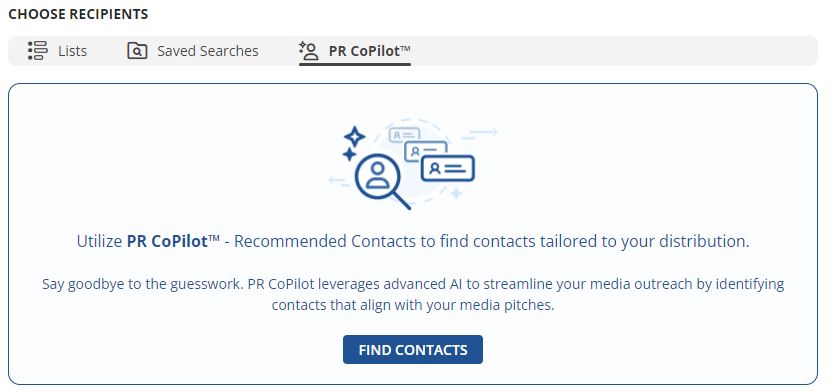The width and height of the screenshot is (834, 392).
Task: Click empty area of the gray tab bar
Action: (612, 51)
